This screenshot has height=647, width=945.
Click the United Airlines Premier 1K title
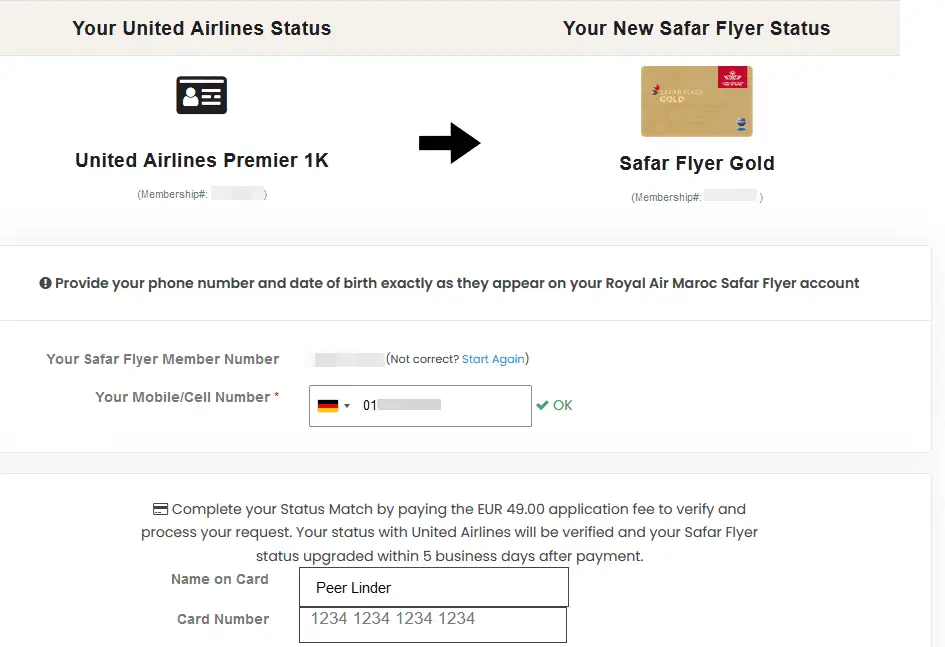coord(202,160)
